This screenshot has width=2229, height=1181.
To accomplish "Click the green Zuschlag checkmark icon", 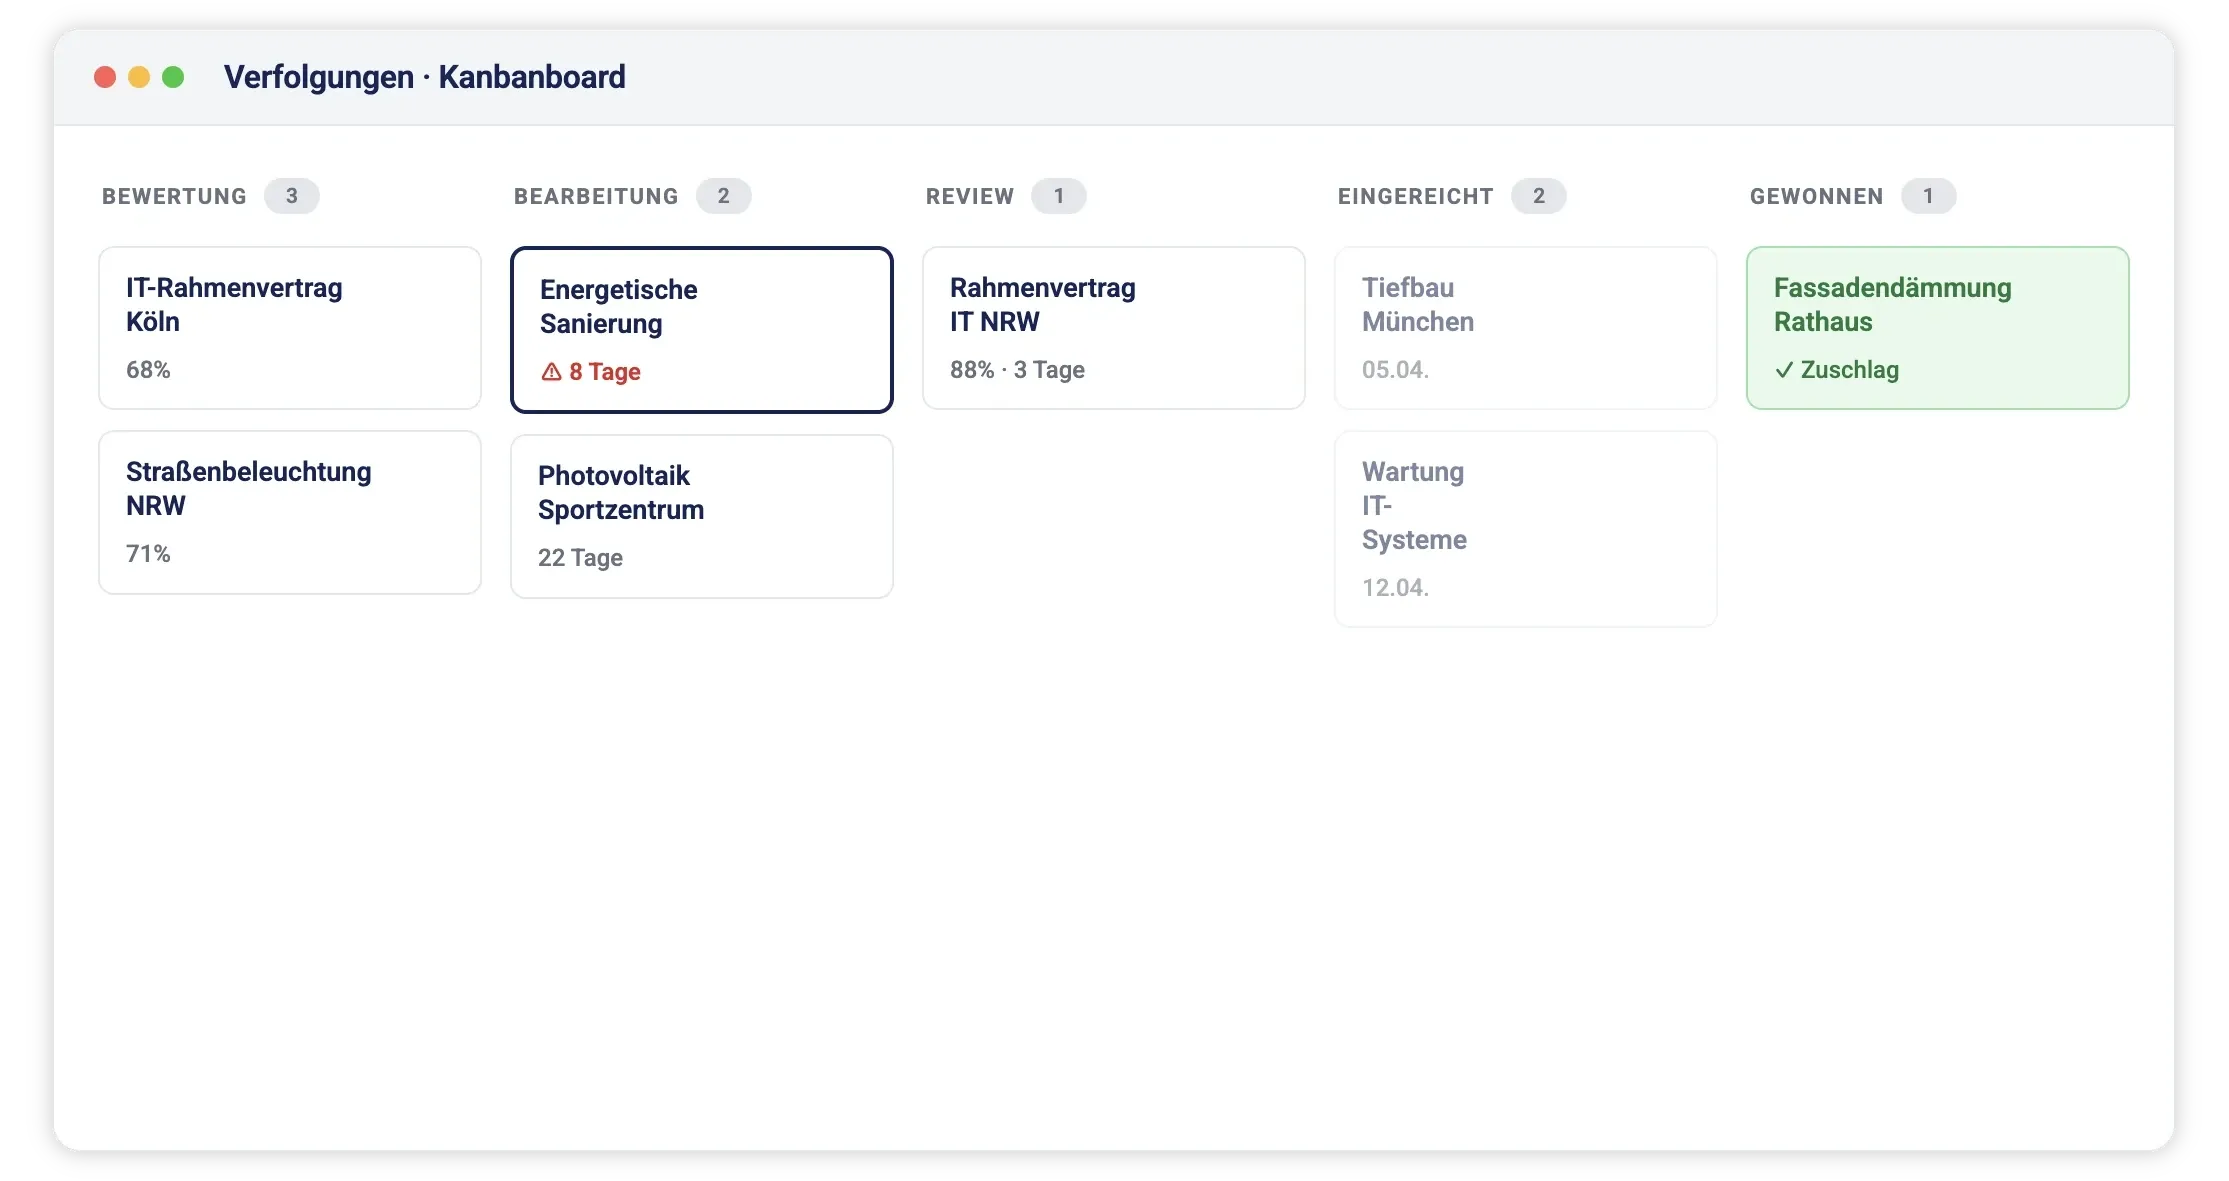I will click(1784, 370).
